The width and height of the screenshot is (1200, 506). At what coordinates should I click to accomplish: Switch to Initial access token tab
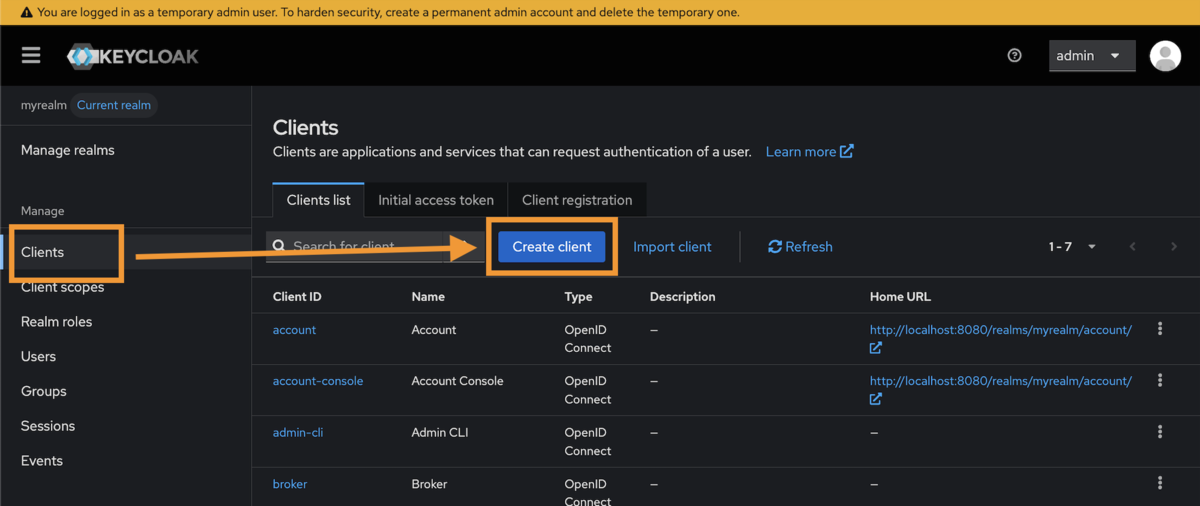pyautogui.click(x=435, y=200)
